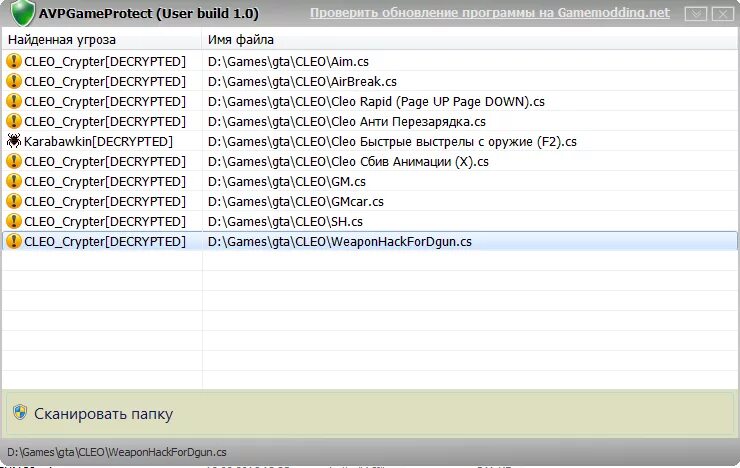Click warning icon for GMcar.cs row
The width and height of the screenshot is (740, 468).
coord(14,201)
